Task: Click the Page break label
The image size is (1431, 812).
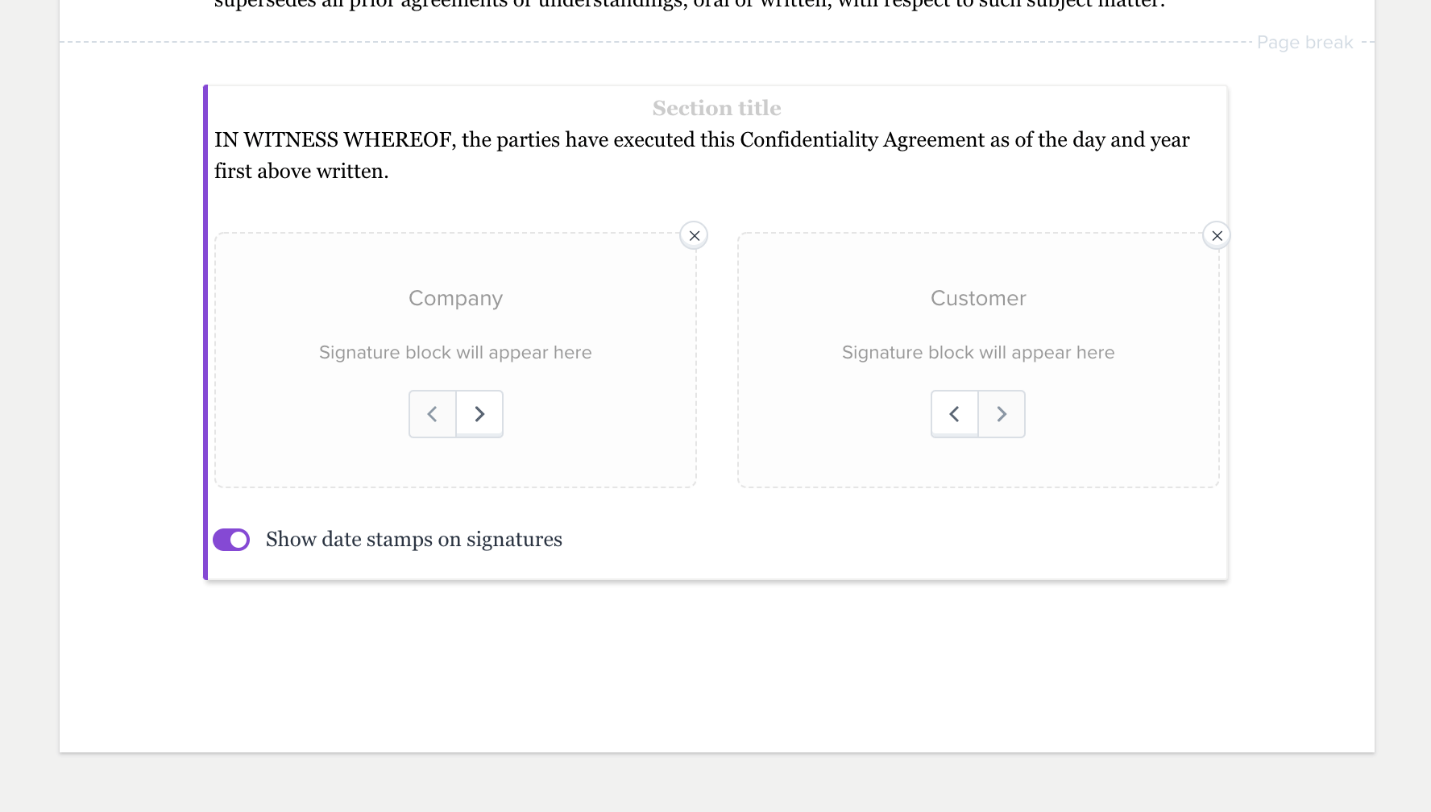Action: point(1304,42)
